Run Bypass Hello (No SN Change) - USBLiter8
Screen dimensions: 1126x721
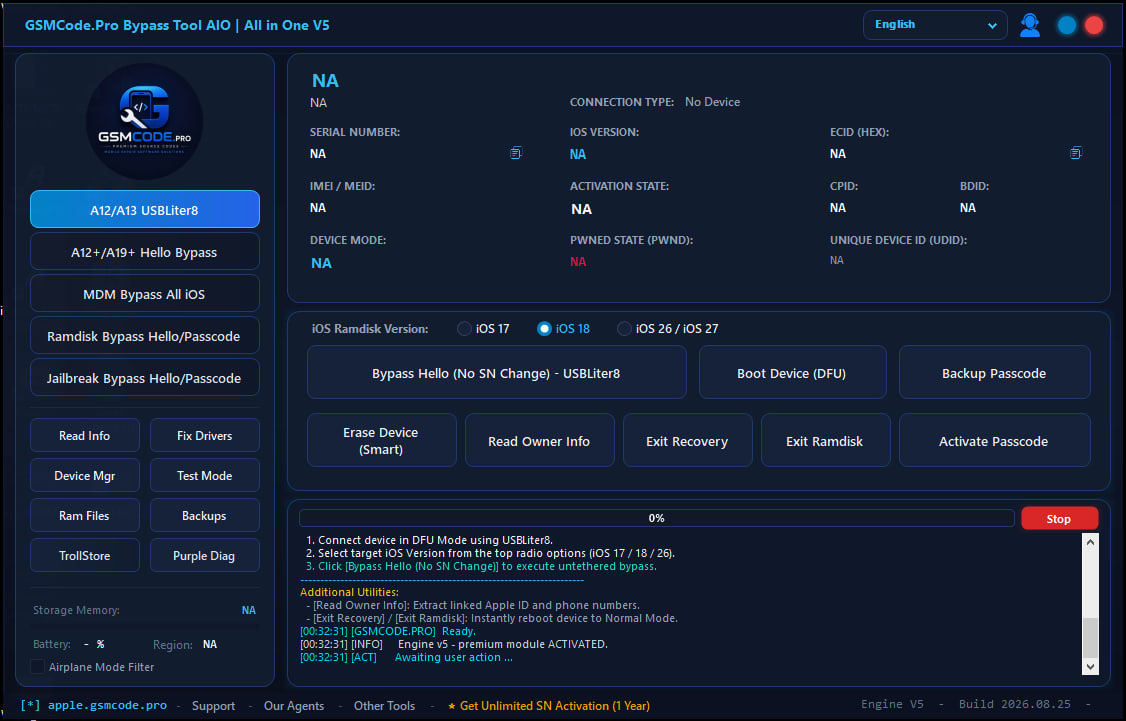496,373
